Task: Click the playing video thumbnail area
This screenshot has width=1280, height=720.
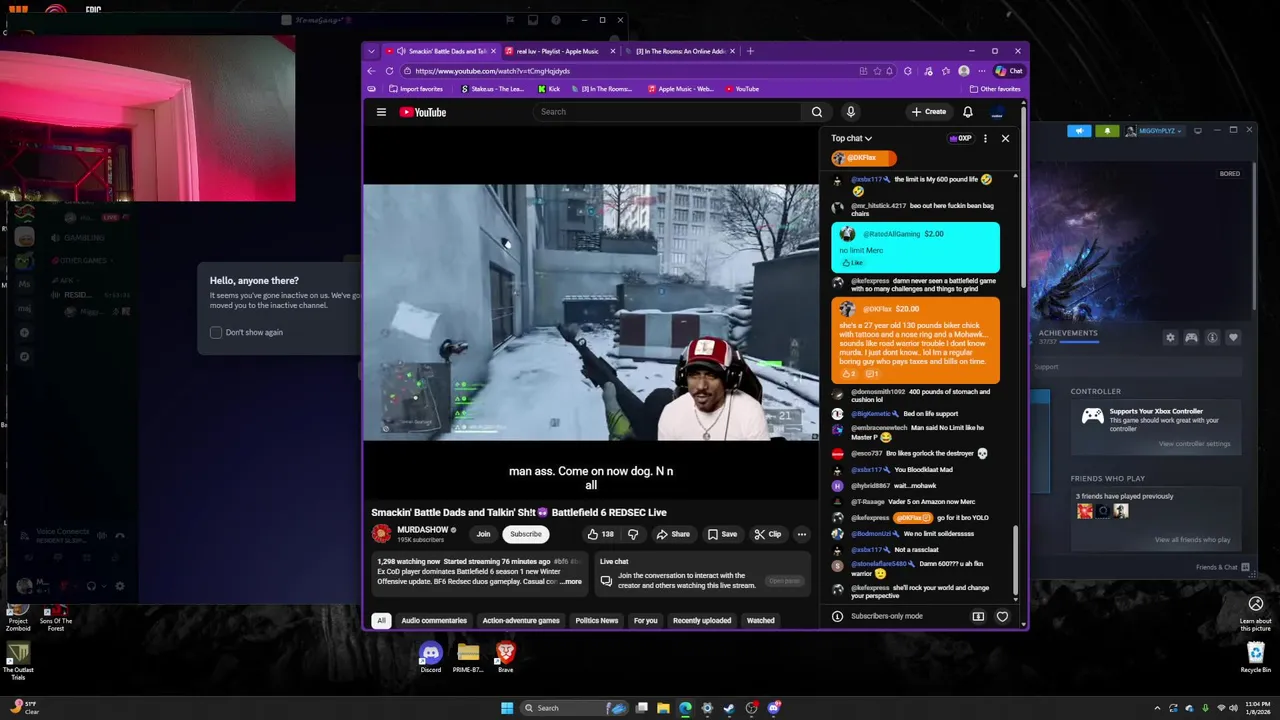Action: coord(591,312)
